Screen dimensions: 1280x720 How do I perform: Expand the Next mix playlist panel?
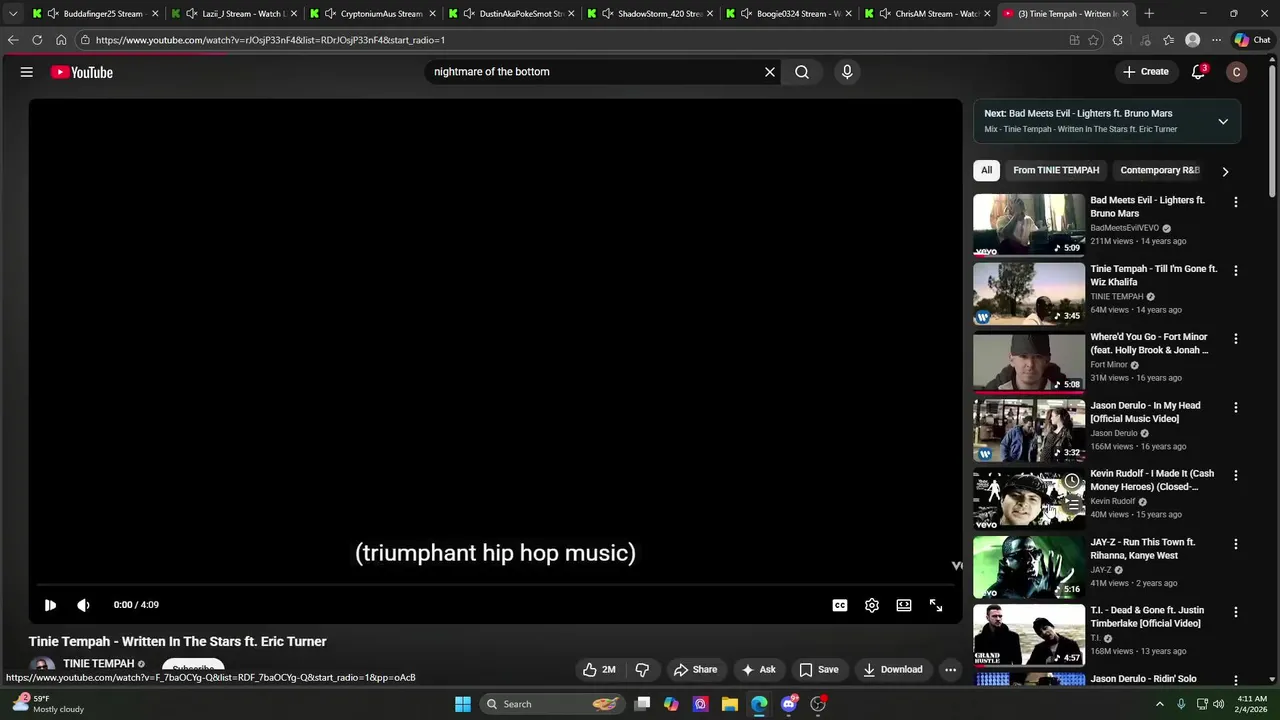tap(1223, 121)
